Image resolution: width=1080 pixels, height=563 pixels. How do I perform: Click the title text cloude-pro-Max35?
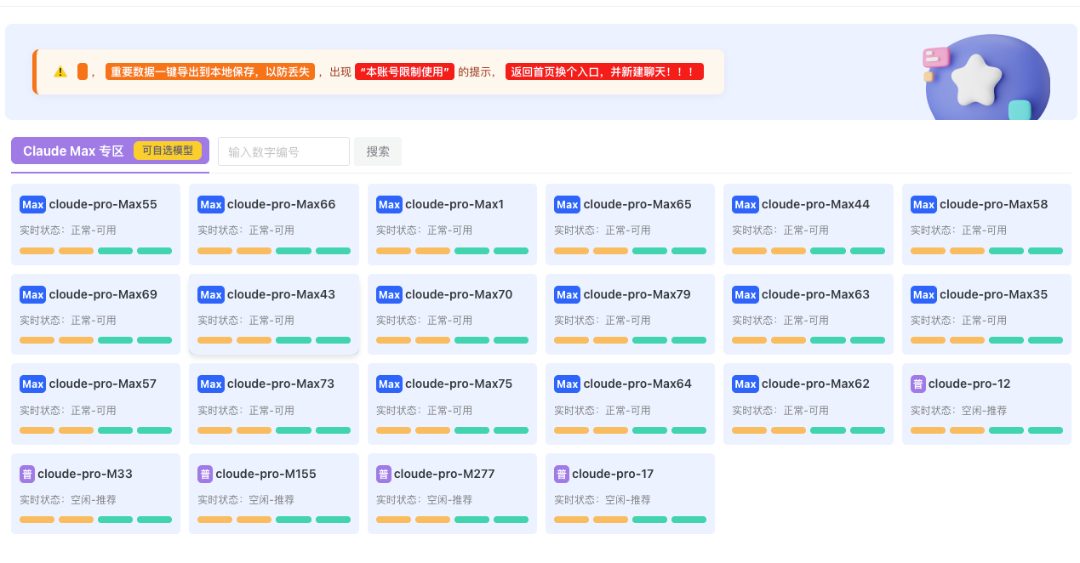(x=994, y=295)
